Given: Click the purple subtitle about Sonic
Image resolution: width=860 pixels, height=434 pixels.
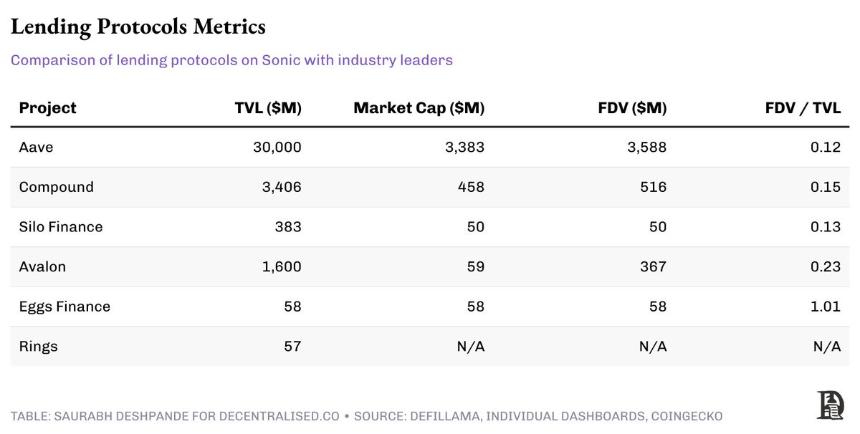Looking at the screenshot, I should pos(231,60).
